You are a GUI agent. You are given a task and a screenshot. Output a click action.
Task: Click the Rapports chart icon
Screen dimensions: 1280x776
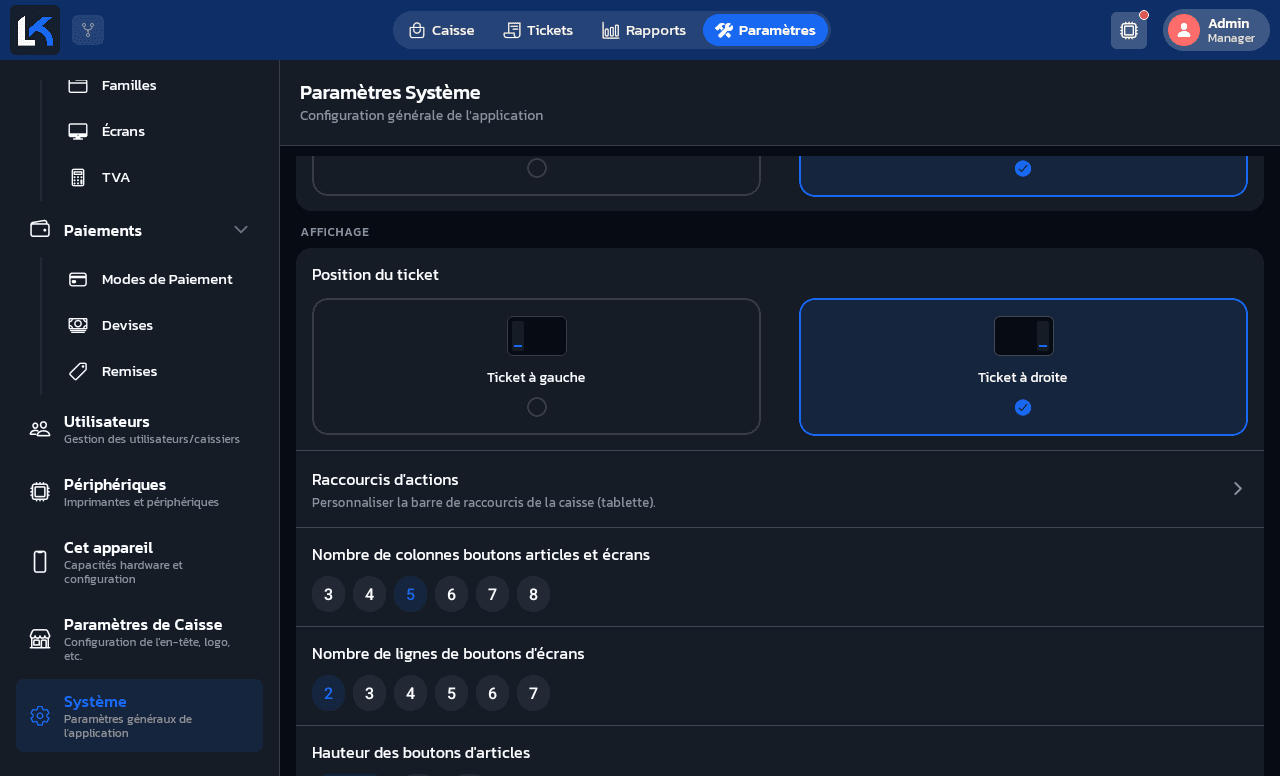click(x=611, y=30)
